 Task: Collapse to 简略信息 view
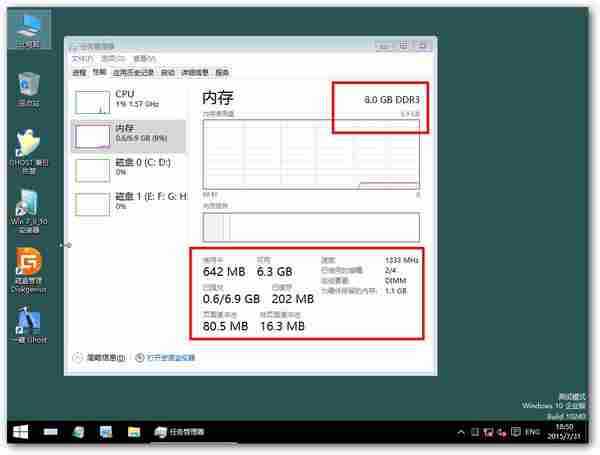tap(99, 357)
